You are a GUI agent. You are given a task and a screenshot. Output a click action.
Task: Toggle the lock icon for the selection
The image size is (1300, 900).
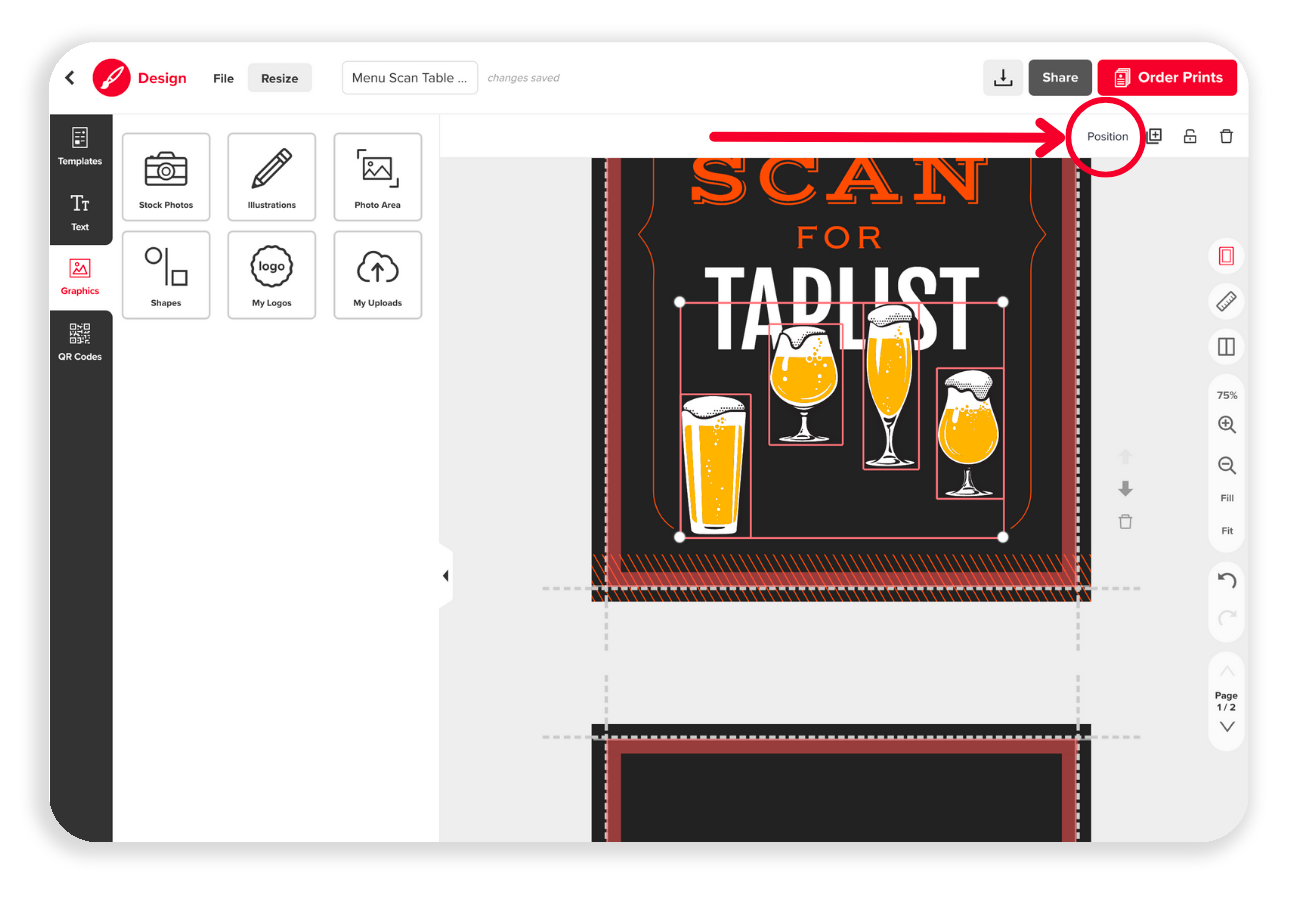(x=1190, y=136)
